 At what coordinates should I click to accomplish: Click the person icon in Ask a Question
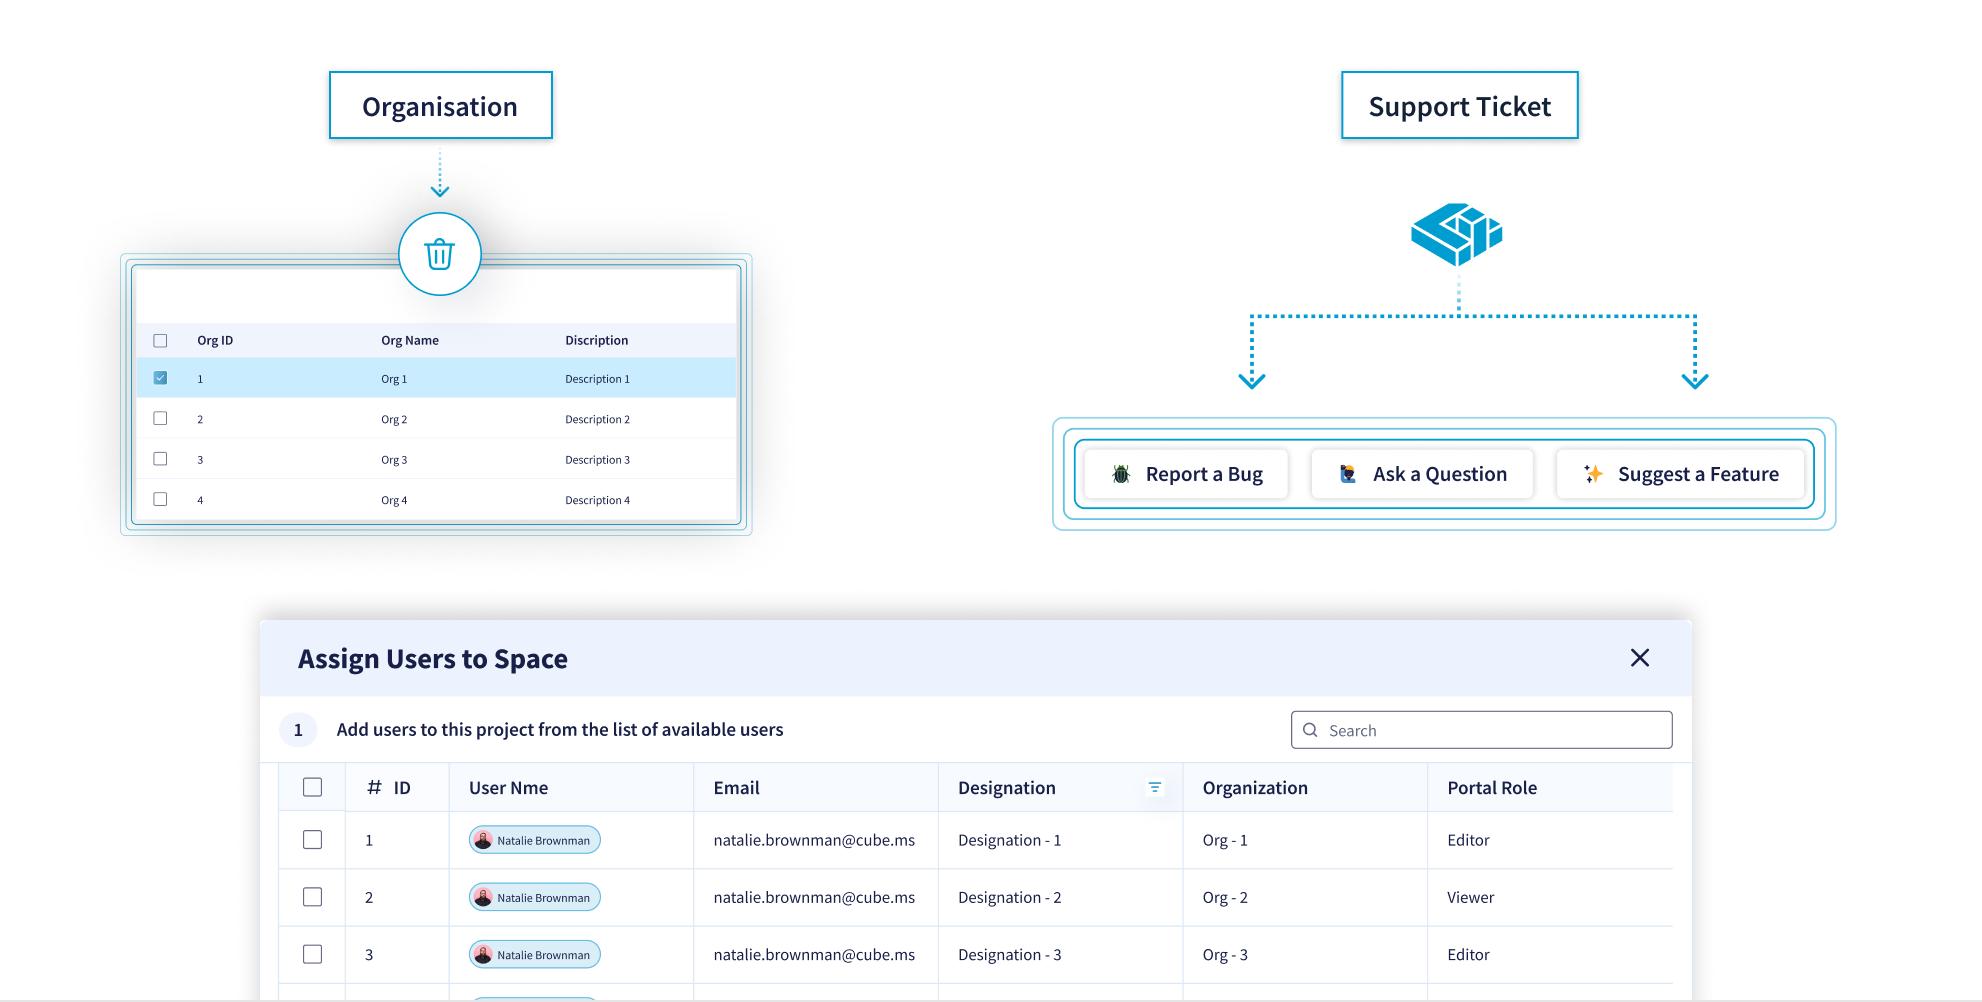pyautogui.click(x=1348, y=474)
